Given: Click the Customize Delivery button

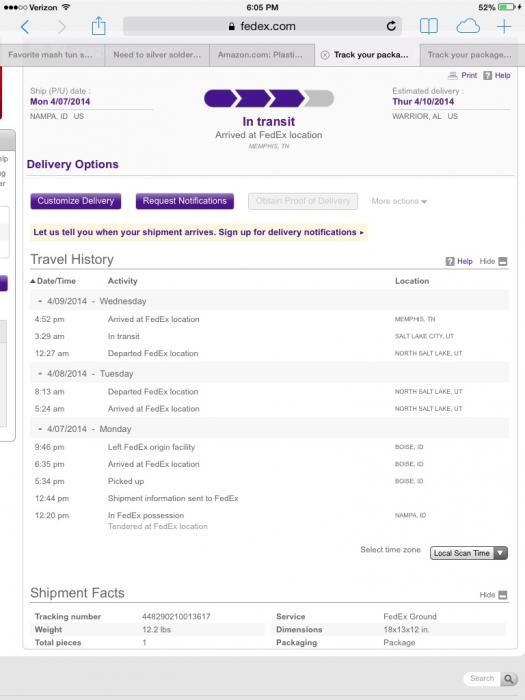Looking at the screenshot, I should [75, 201].
